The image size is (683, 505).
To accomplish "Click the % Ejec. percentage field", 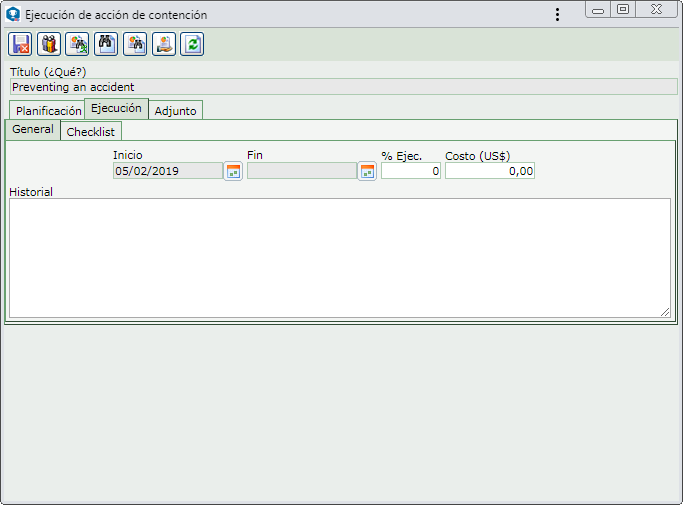I will click(411, 171).
